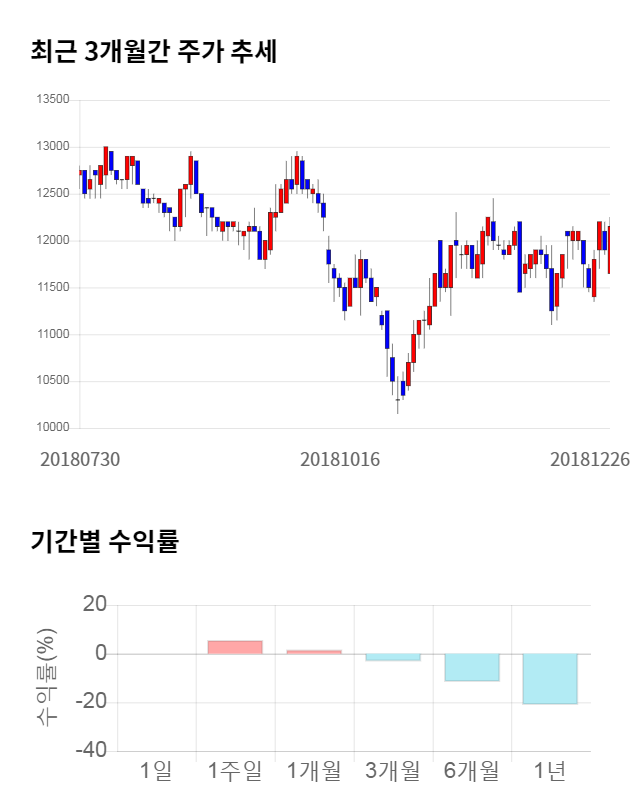This screenshot has height=810, width=640.
Task: Click the 20181226 date label
Action: coord(590,459)
